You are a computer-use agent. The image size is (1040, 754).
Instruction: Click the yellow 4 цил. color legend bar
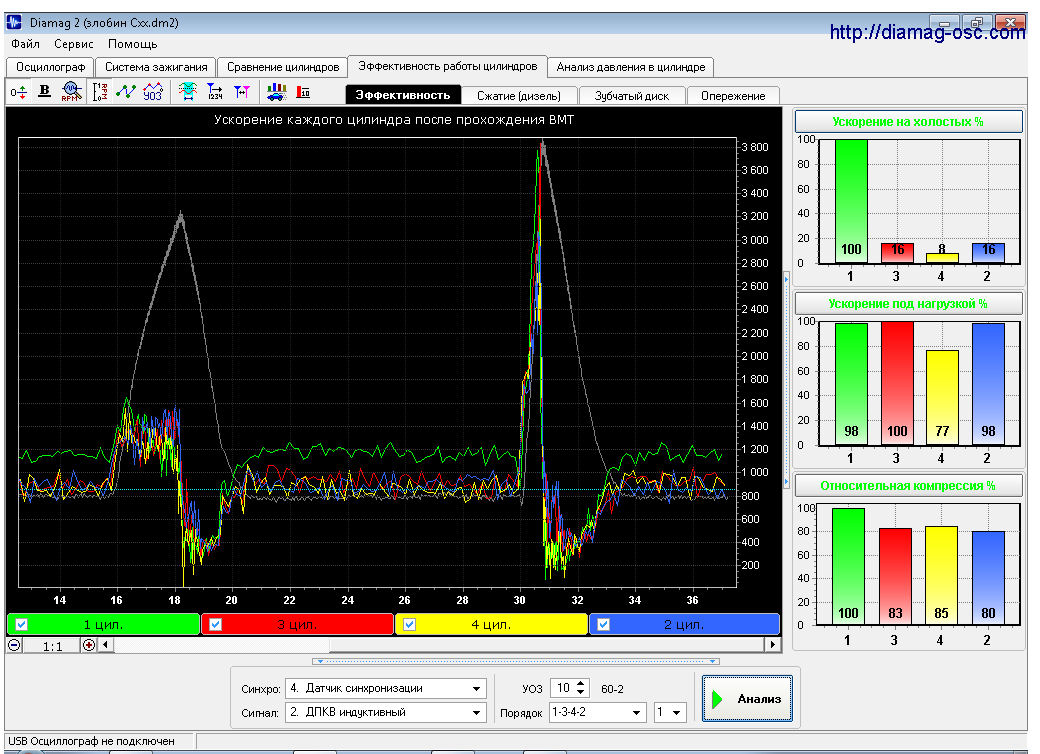(491, 624)
